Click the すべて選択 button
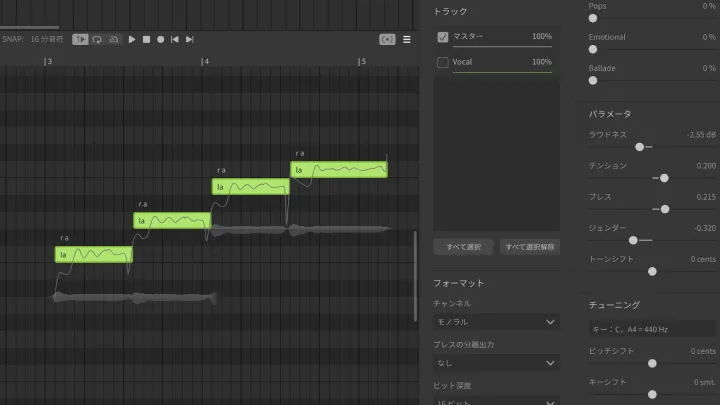 click(463, 247)
